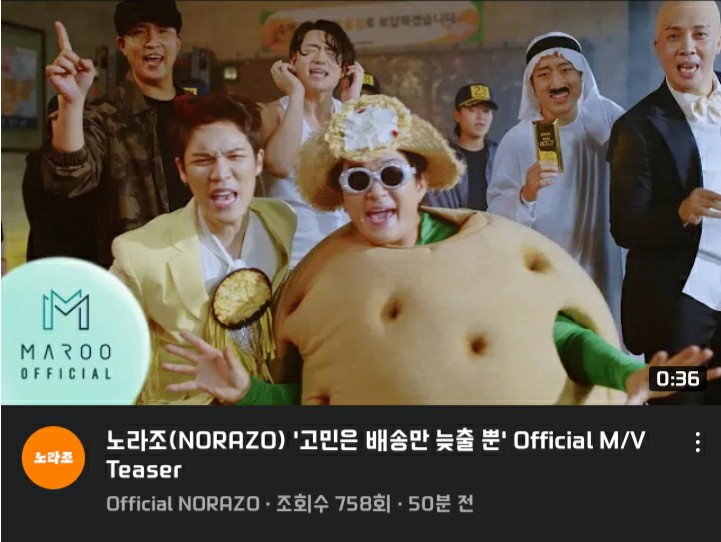Click the Korean banner on the back wall
721x542 pixels.
click(372, 24)
